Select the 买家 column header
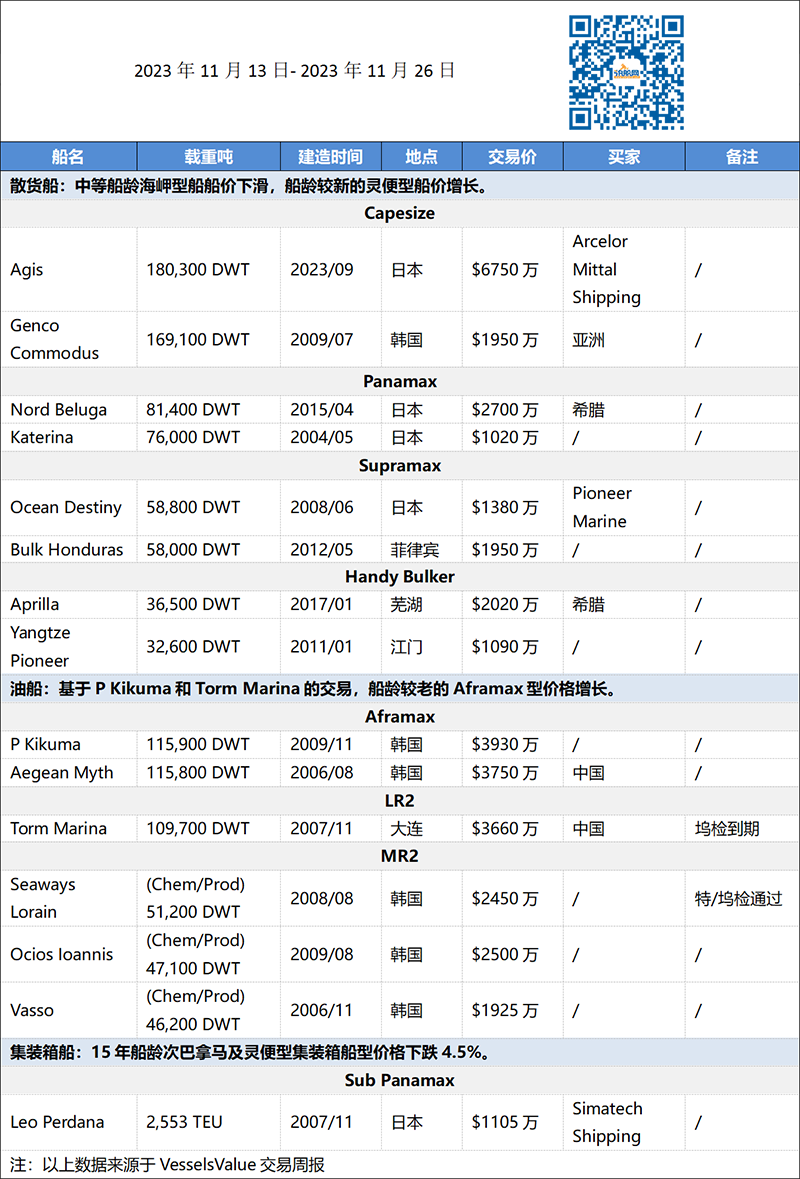Viewport: 800px width, 1179px height. (624, 156)
